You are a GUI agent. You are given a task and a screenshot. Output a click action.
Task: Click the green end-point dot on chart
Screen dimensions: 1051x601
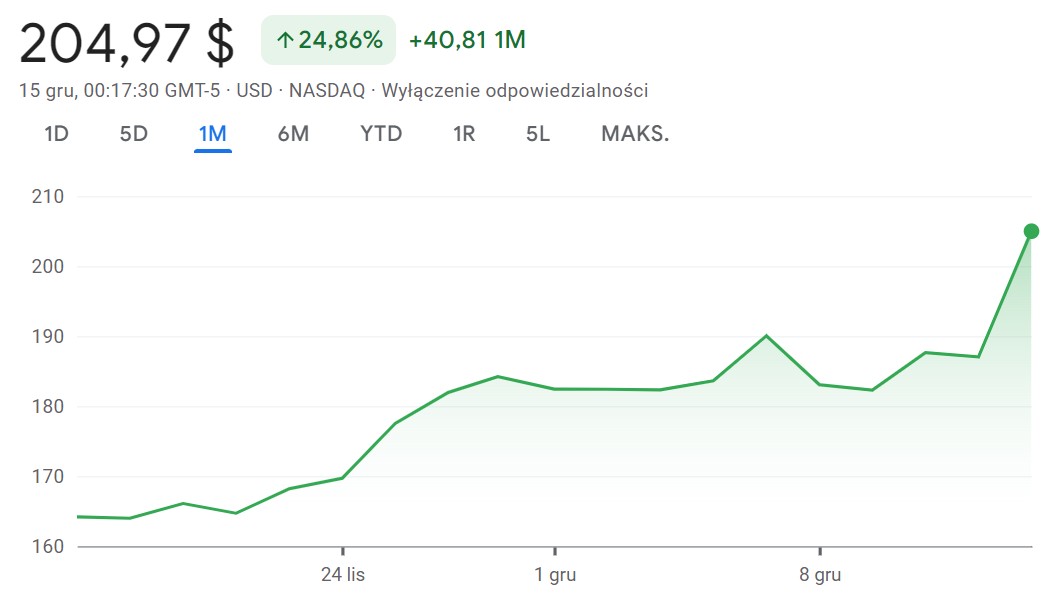[1031, 231]
